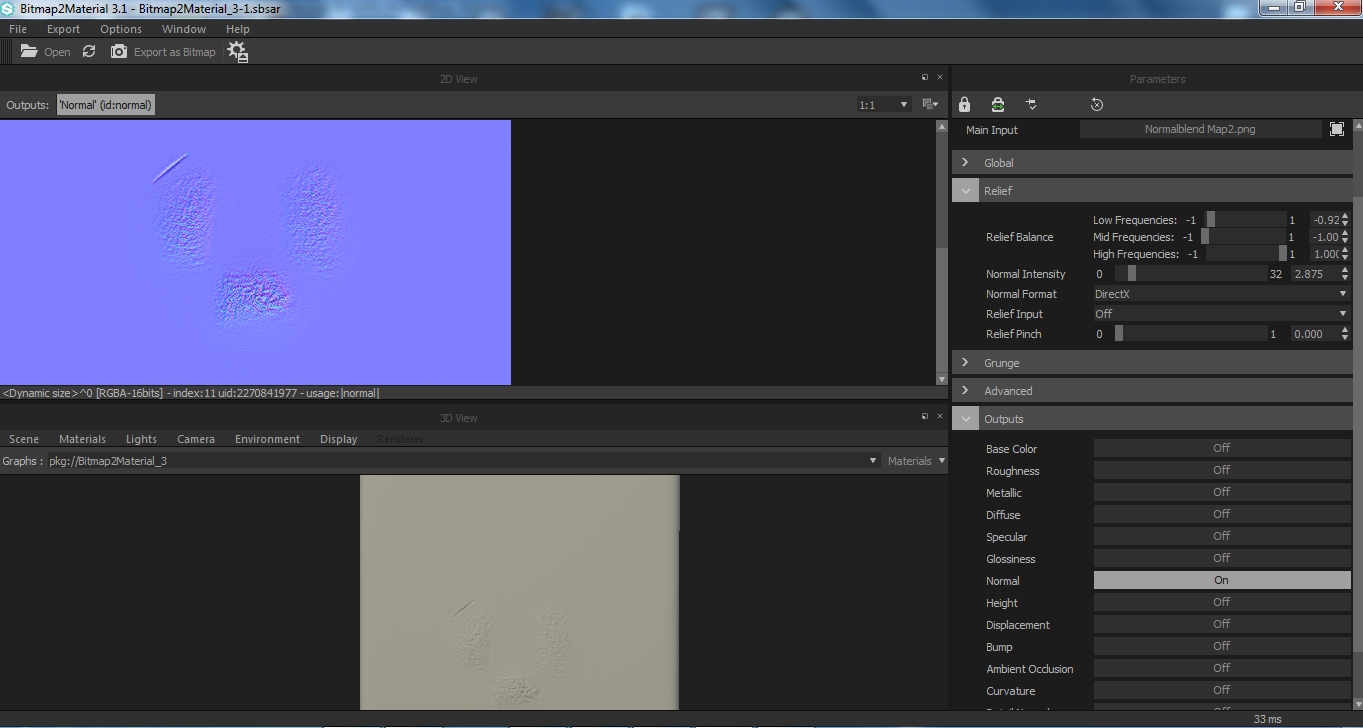Toggle Base Color output

coord(1221,448)
